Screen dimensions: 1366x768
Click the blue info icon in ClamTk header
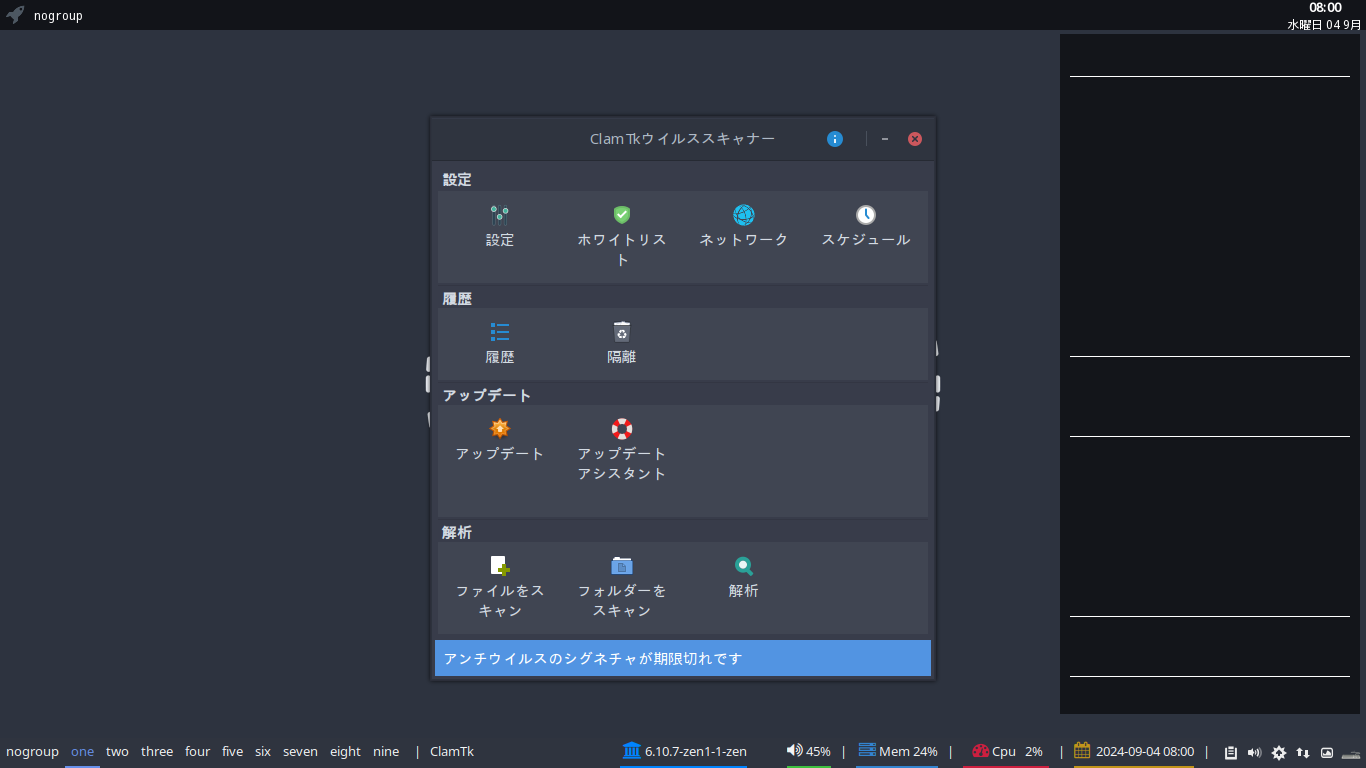[x=835, y=139]
